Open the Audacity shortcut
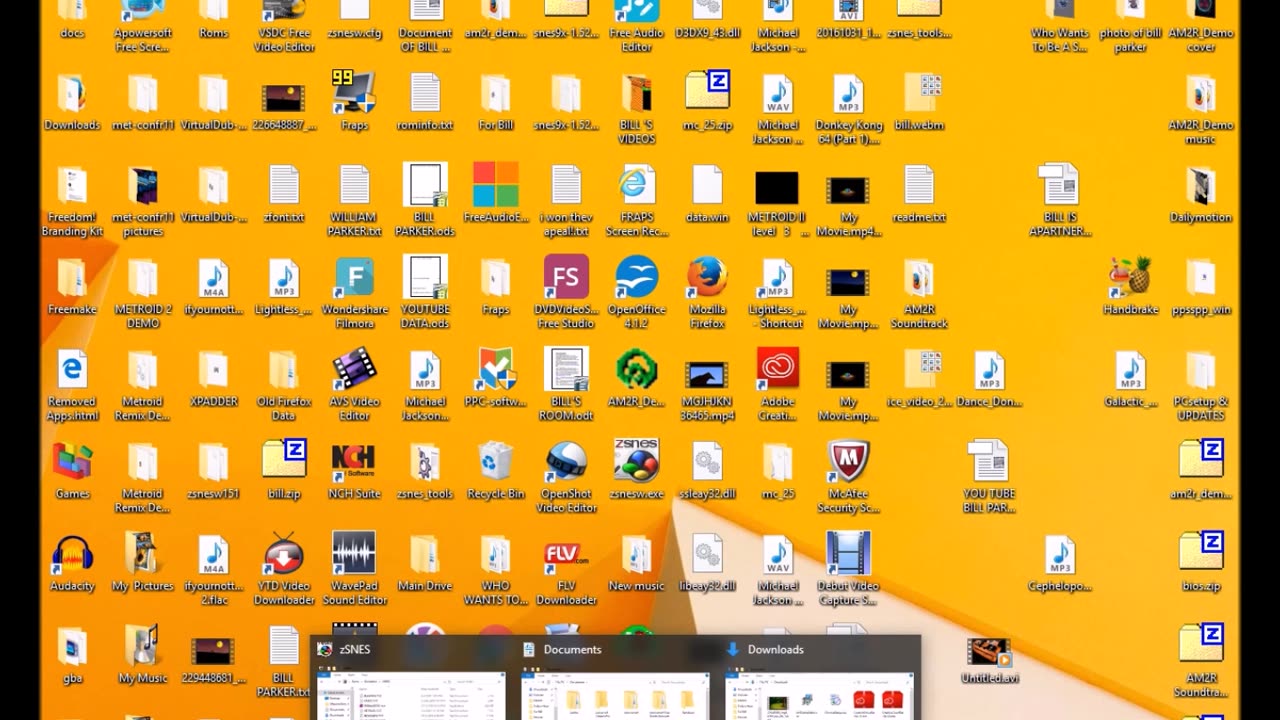The height and width of the screenshot is (720, 1280). 72,557
